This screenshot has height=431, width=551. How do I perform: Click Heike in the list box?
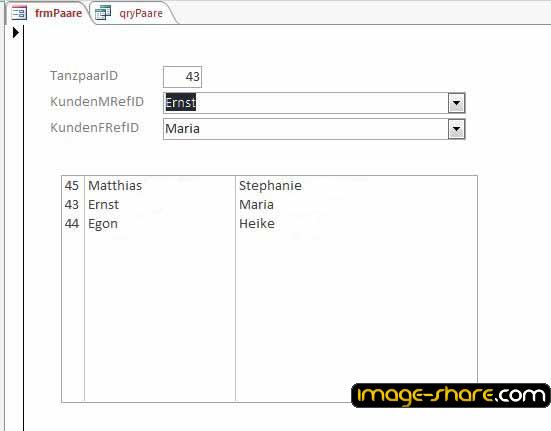pos(257,223)
